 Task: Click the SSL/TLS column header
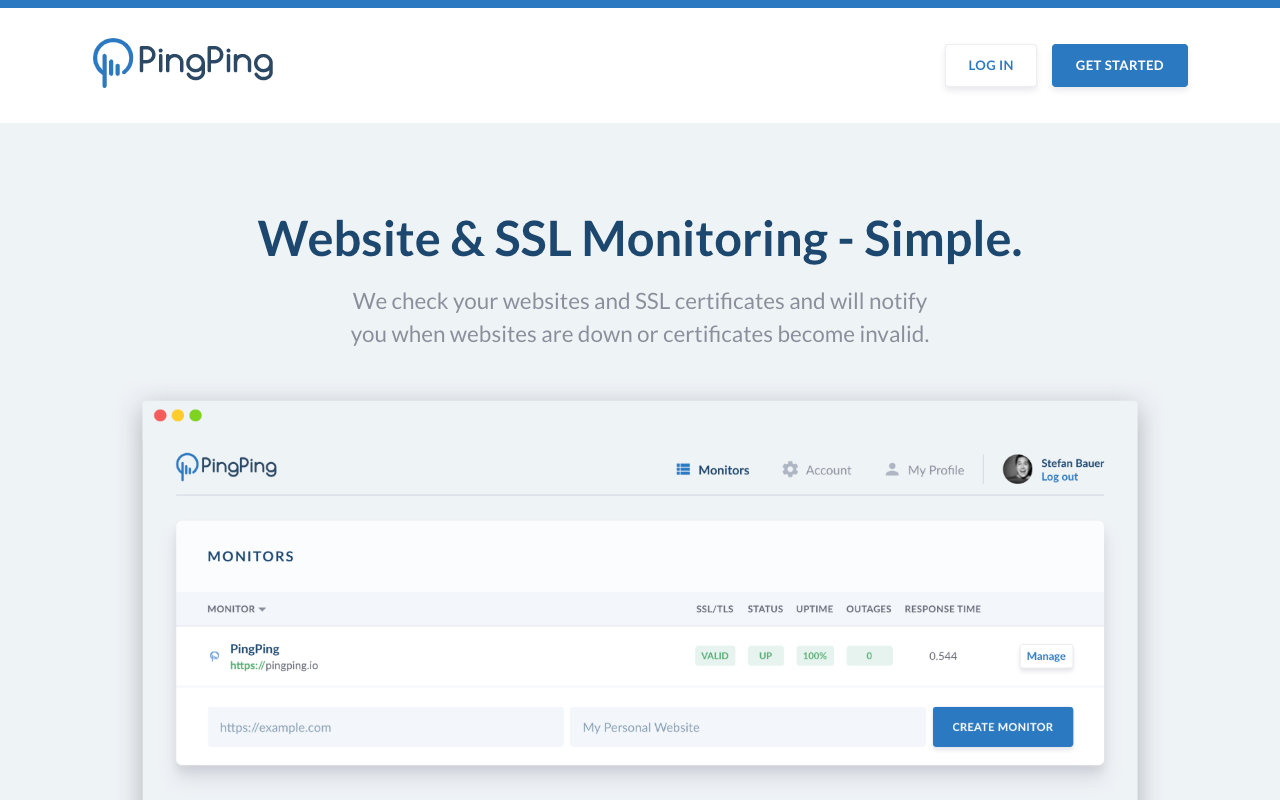[715, 609]
